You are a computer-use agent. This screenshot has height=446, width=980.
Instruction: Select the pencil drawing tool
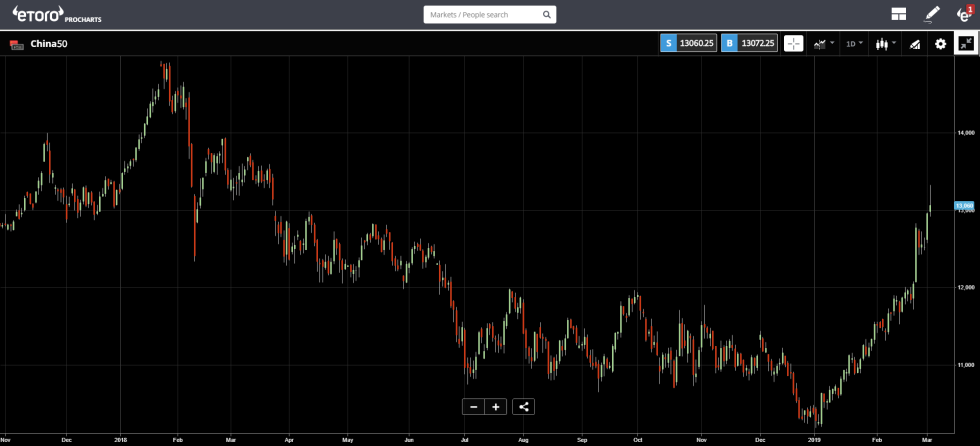pyautogui.click(x=932, y=14)
